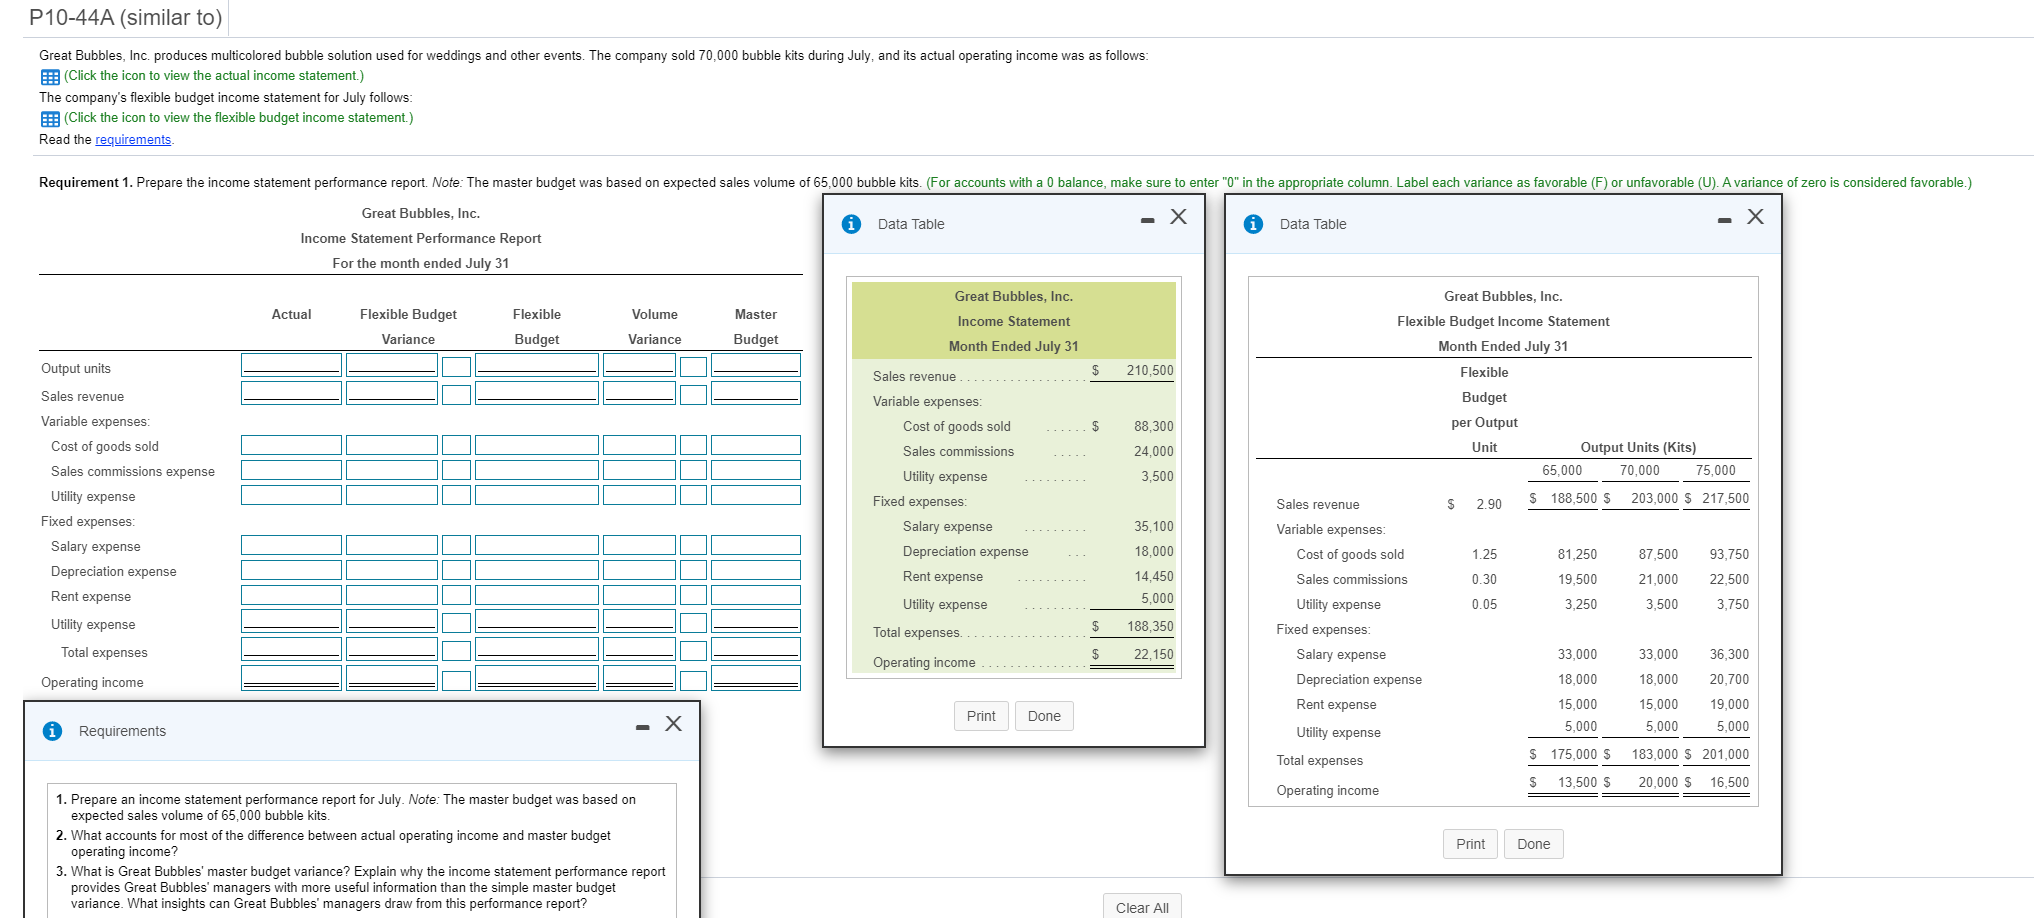Click Print in the Flexible Budget Data Table

coord(1470,844)
